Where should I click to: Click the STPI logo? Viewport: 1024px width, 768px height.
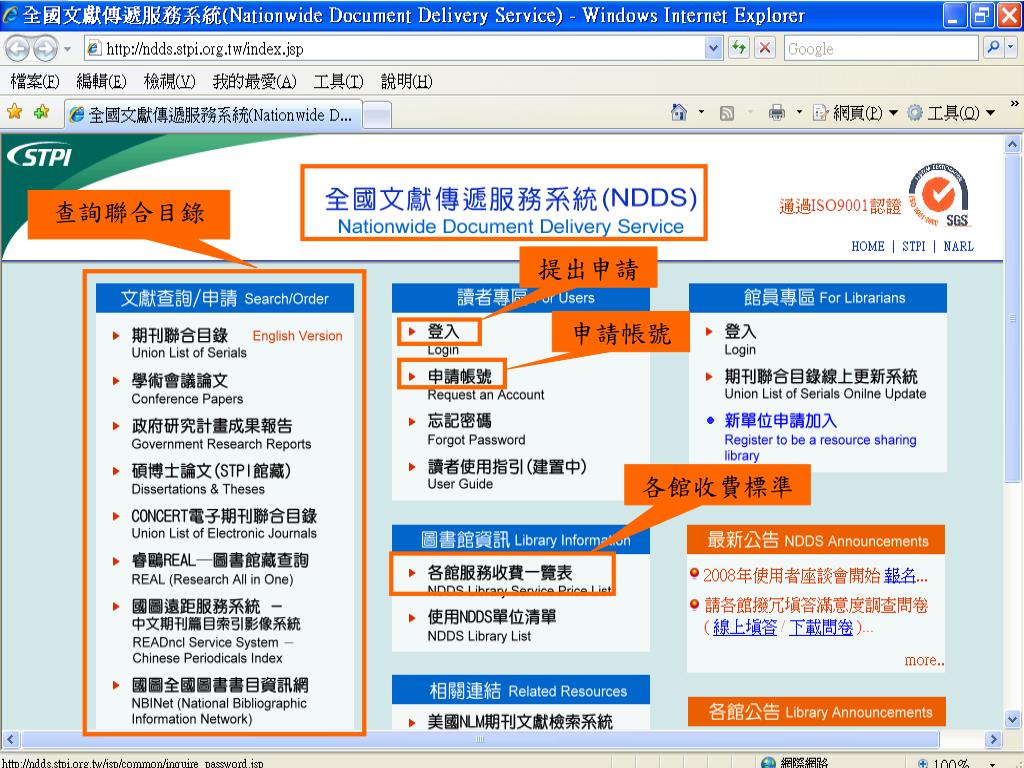(39, 156)
